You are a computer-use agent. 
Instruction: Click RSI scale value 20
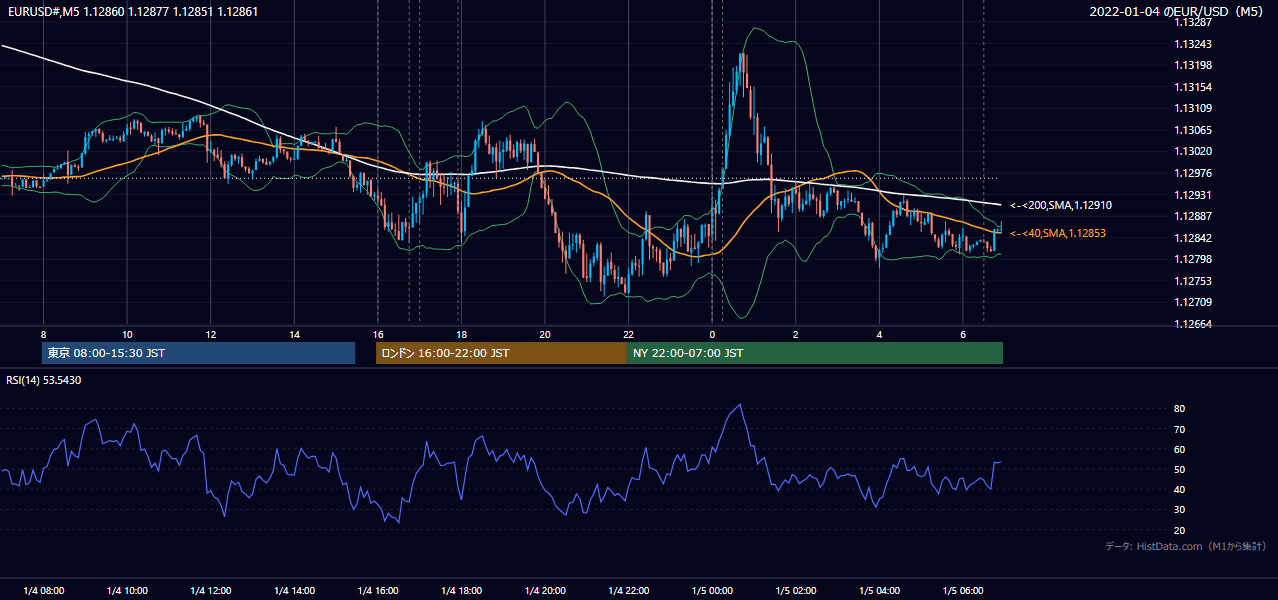(1179, 530)
